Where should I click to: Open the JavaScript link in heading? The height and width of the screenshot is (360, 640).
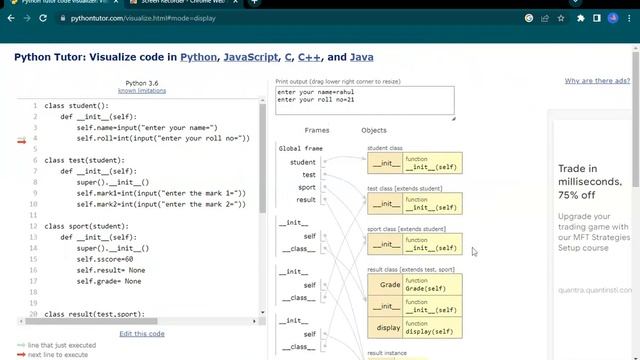pyautogui.click(x=251, y=57)
